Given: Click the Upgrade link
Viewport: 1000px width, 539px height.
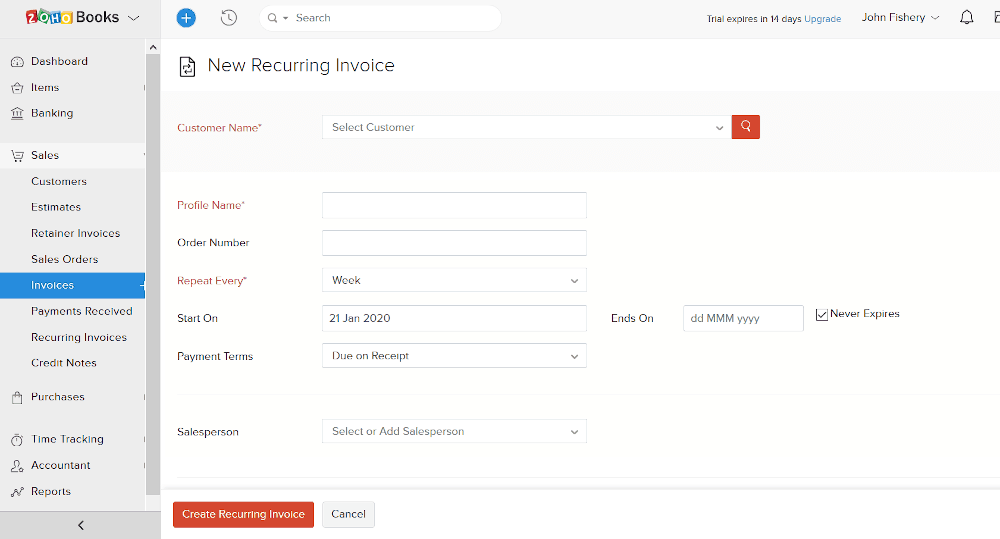Looking at the screenshot, I should [x=823, y=19].
